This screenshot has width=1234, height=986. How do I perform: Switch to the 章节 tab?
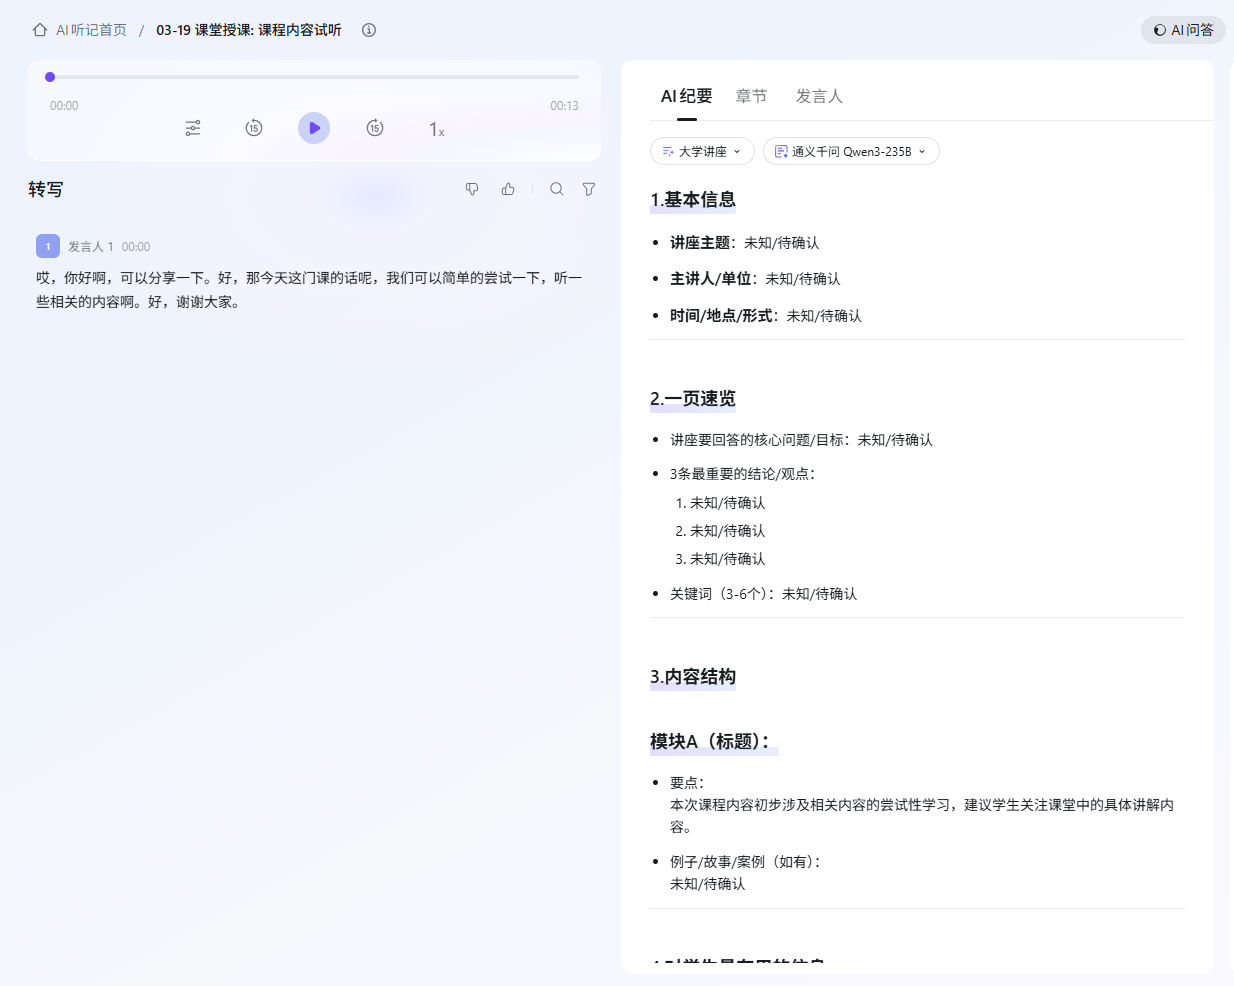pos(751,96)
